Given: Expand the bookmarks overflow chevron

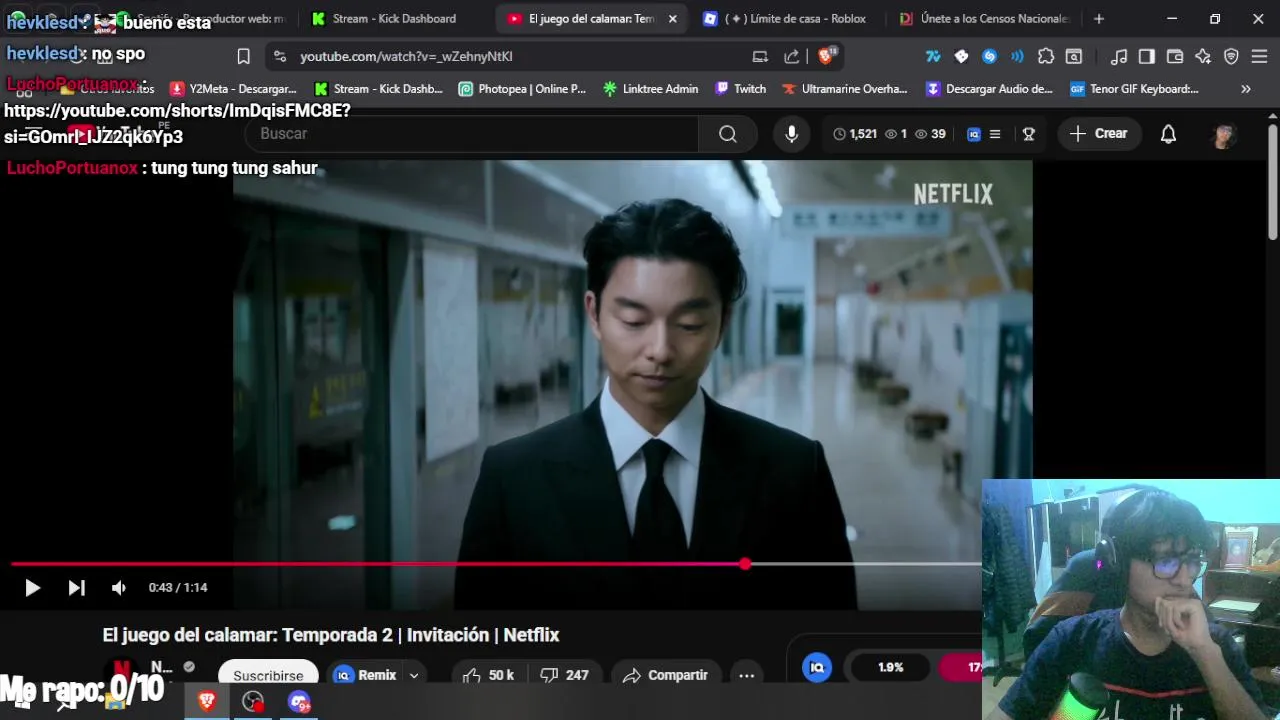Looking at the screenshot, I should [1246, 89].
